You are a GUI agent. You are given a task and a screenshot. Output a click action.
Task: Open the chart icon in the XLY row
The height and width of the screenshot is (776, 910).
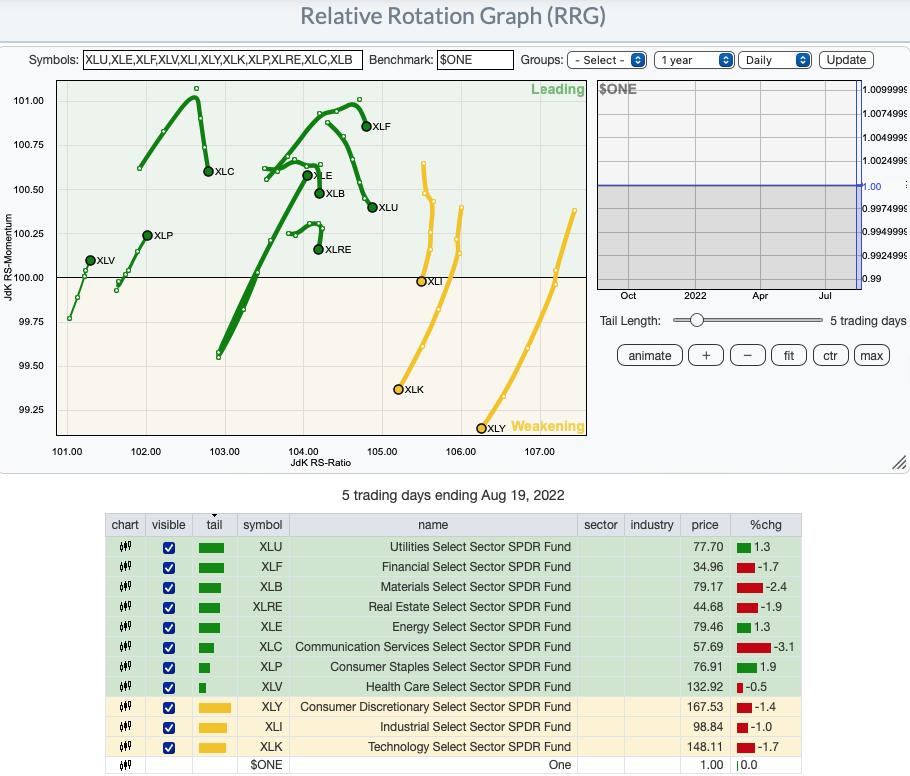click(x=125, y=707)
